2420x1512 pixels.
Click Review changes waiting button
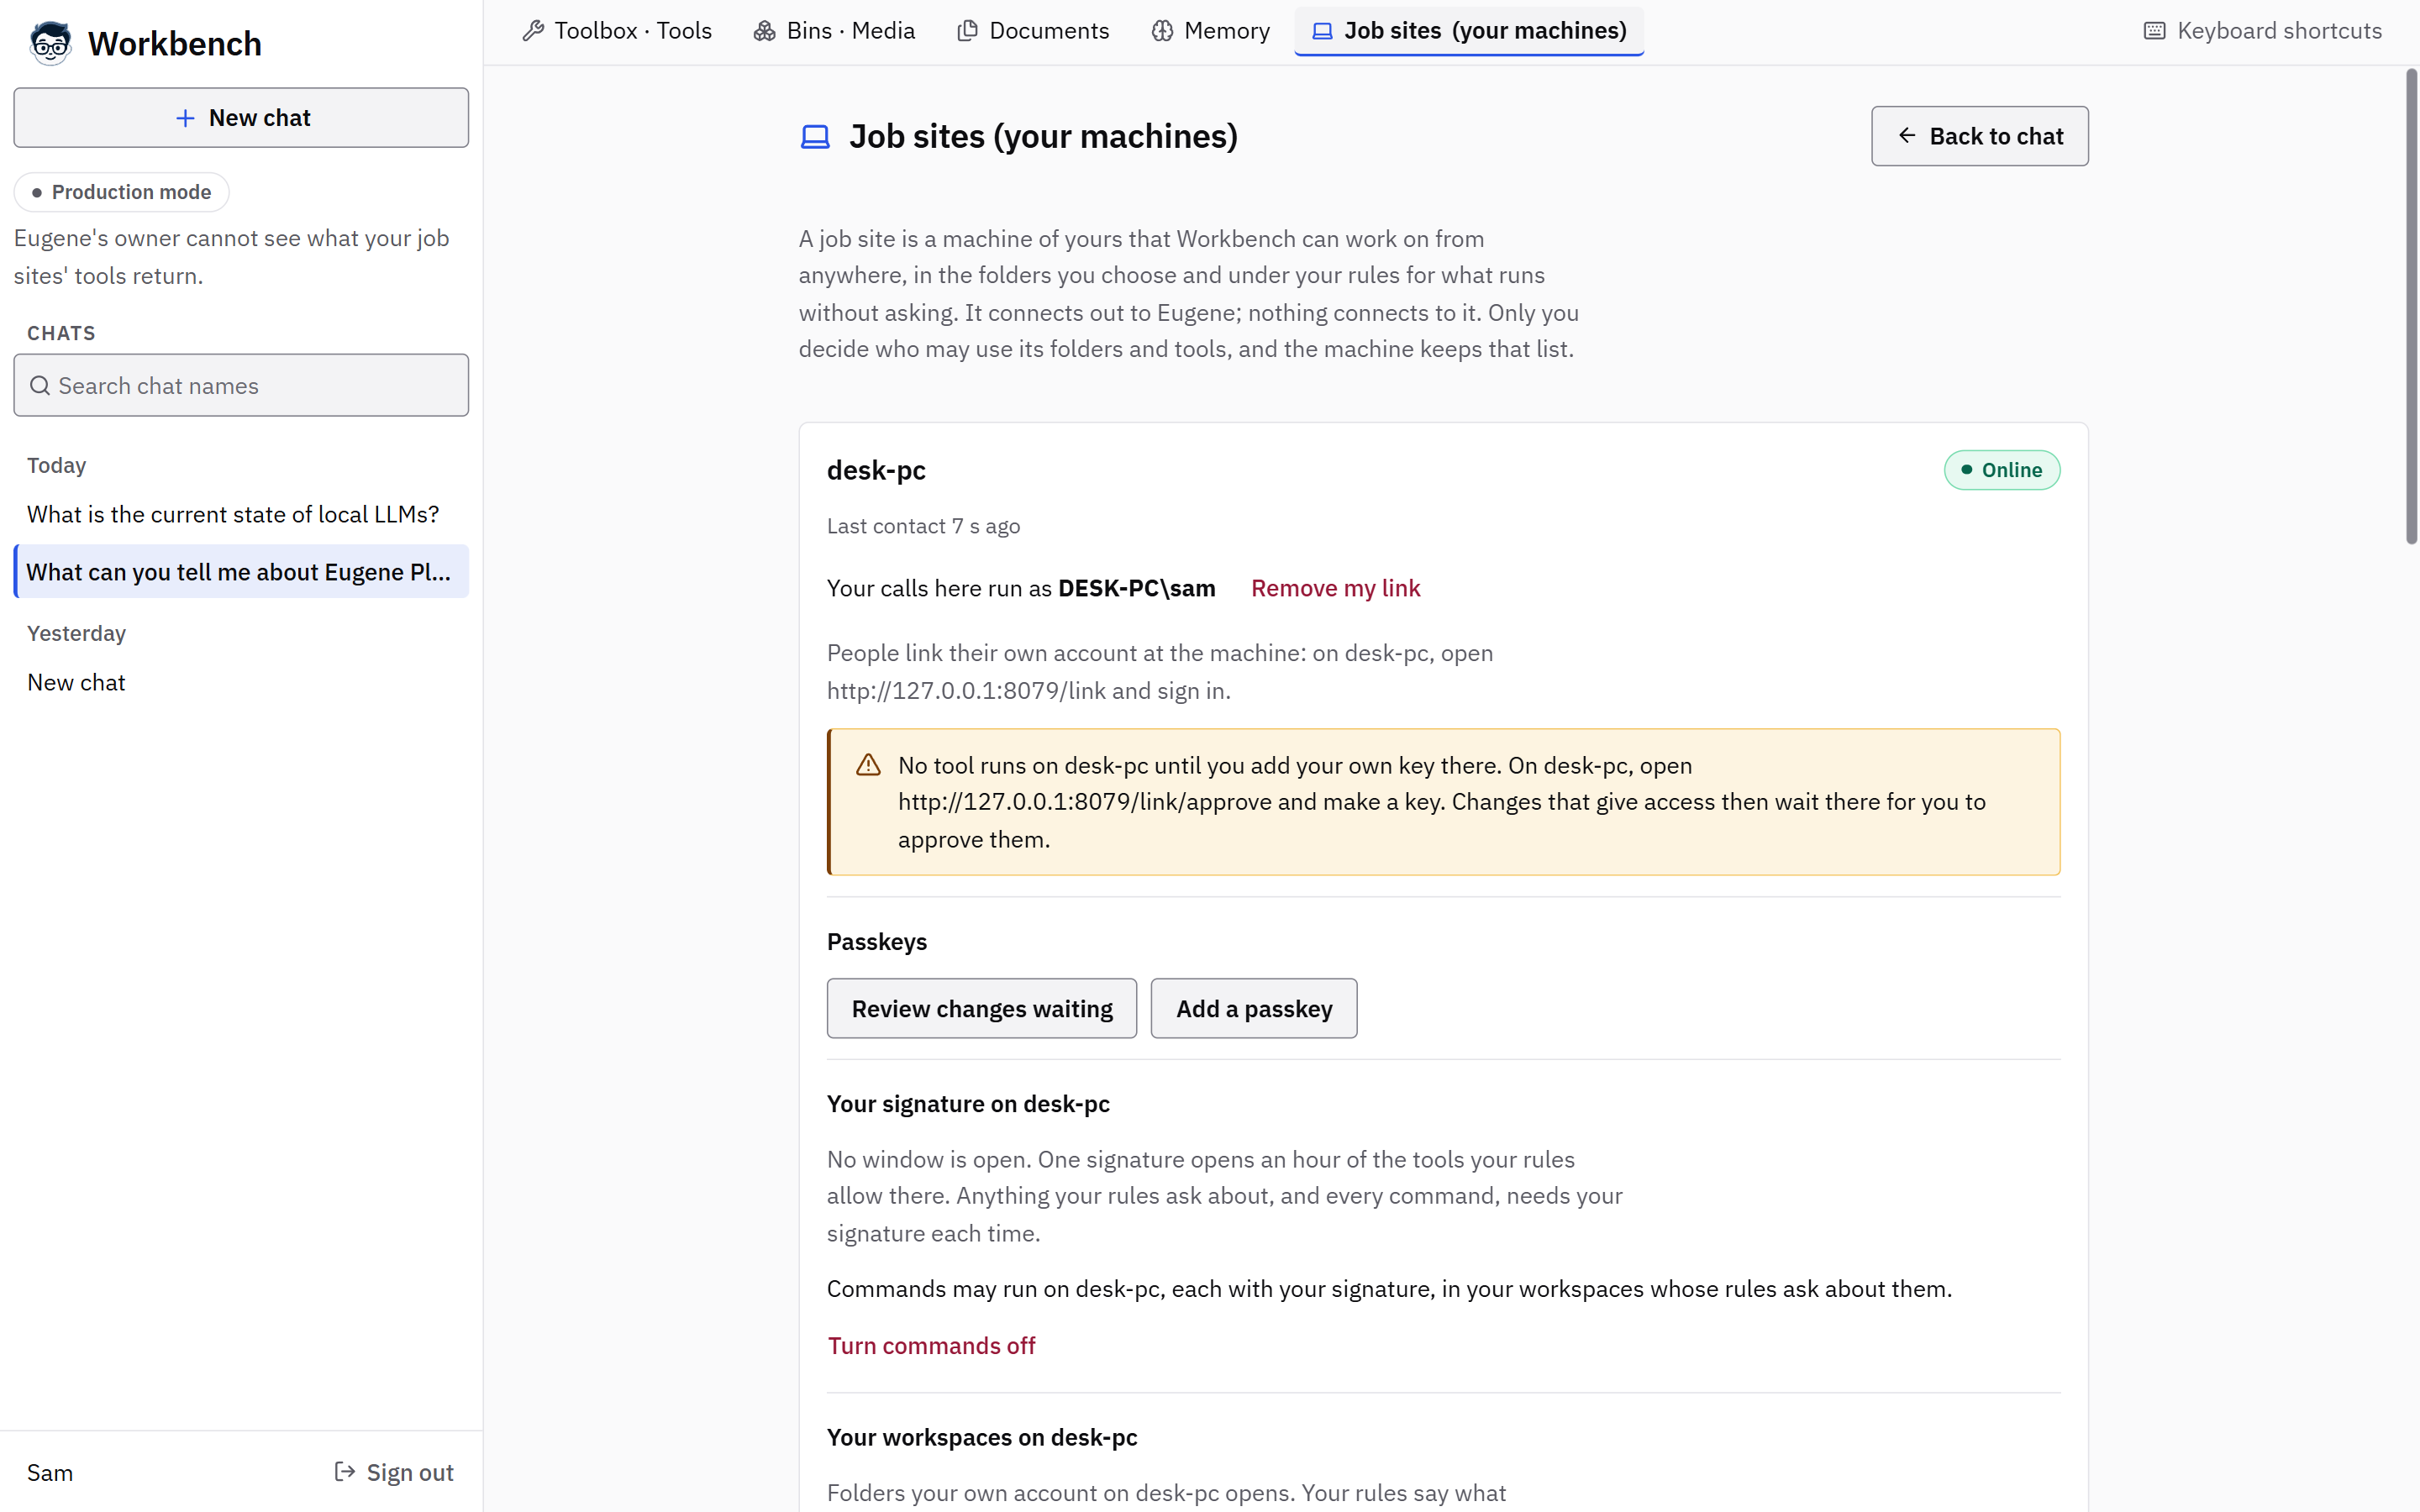(x=981, y=1008)
